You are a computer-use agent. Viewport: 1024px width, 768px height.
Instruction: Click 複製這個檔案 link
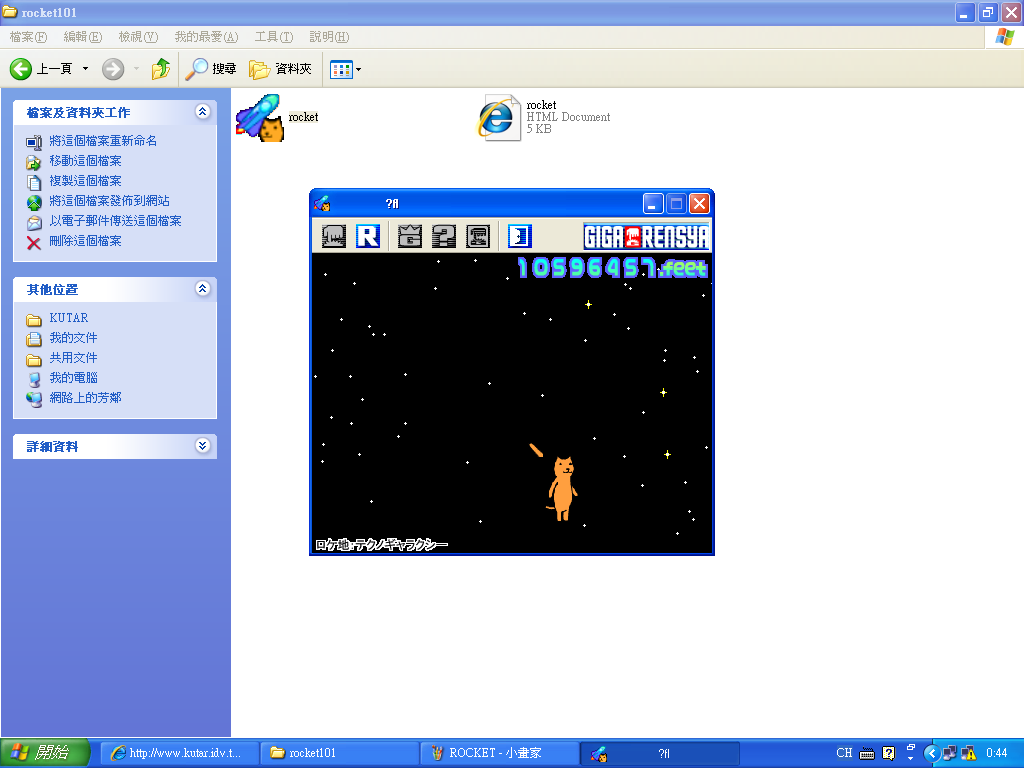[x=86, y=181]
